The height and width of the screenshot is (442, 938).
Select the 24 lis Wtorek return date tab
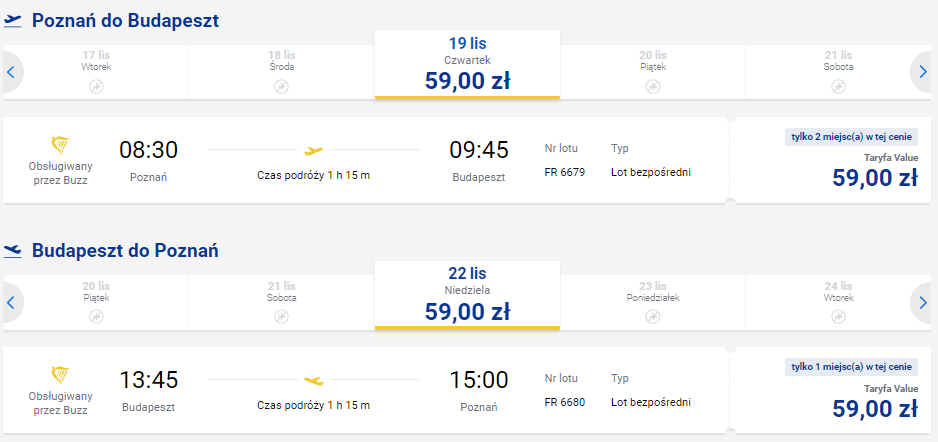pyautogui.click(x=838, y=302)
